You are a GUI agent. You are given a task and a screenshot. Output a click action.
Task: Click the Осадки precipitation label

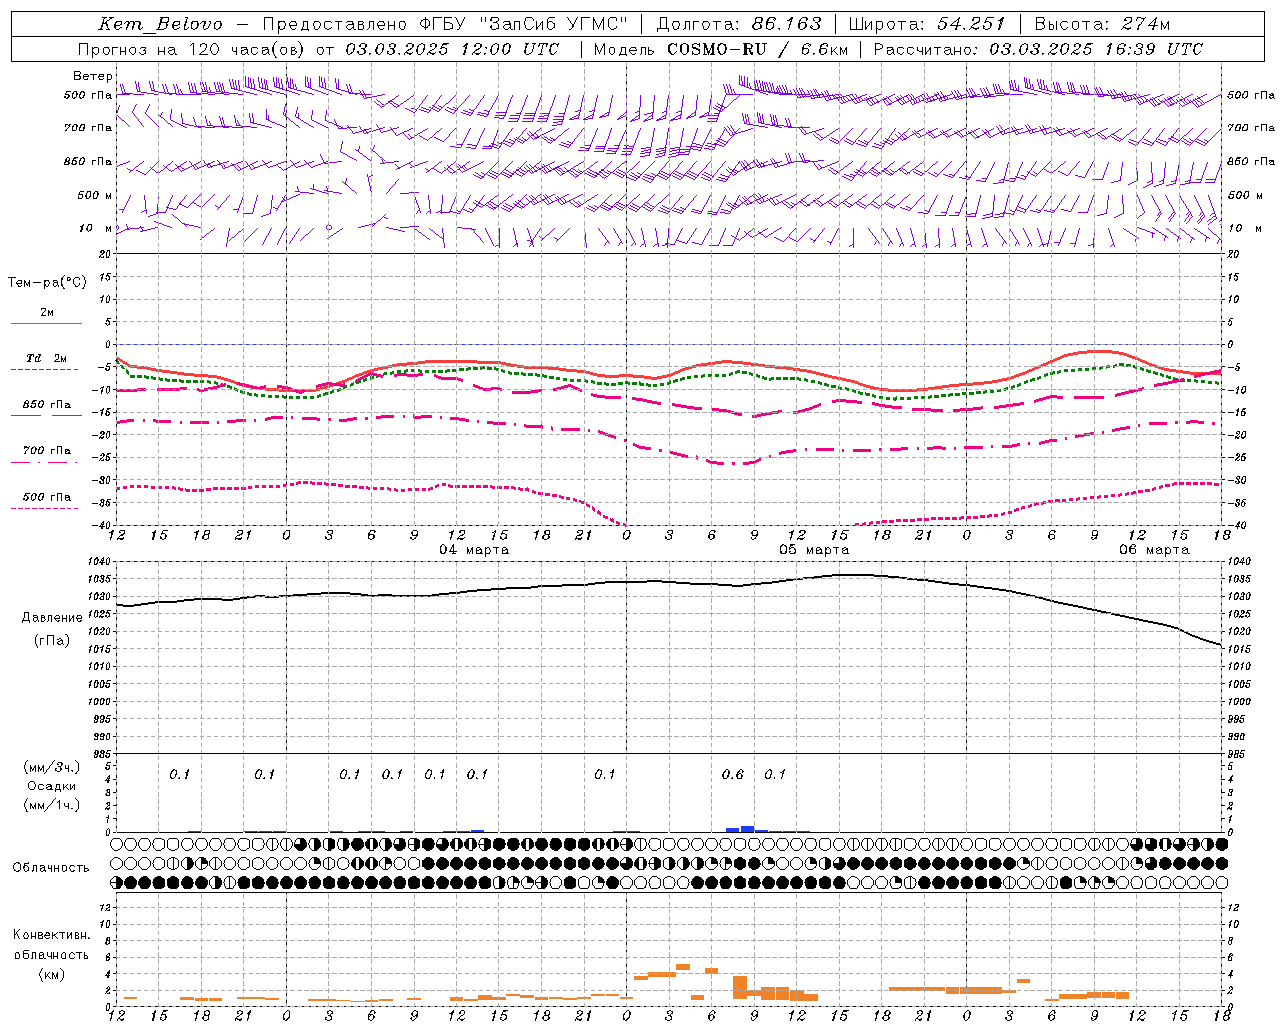pyautogui.click(x=51, y=786)
